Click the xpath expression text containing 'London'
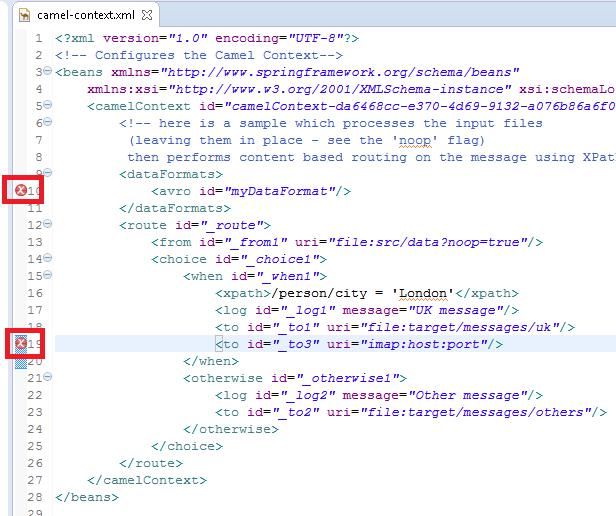Image resolution: width=616 pixels, height=516 pixels. pyautogui.click(x=364, y=293)
